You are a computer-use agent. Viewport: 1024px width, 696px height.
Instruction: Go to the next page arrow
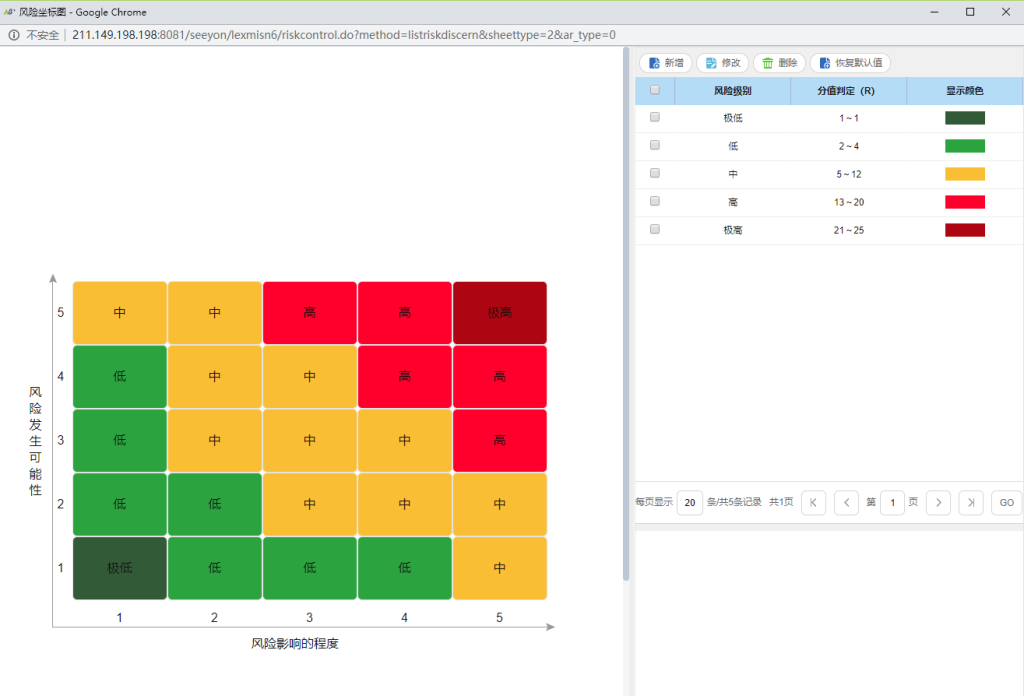pyautogui.click(x=938, y=502)
